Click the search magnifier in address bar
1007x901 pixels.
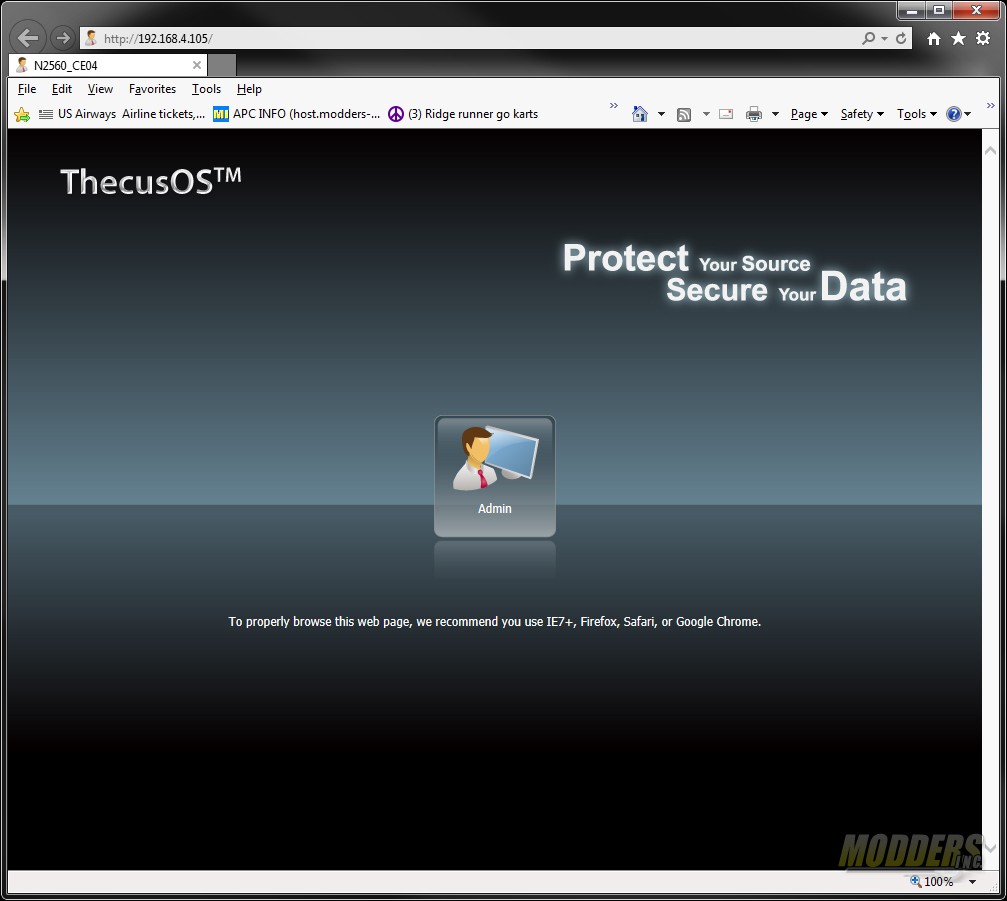(x=868, y=39)
